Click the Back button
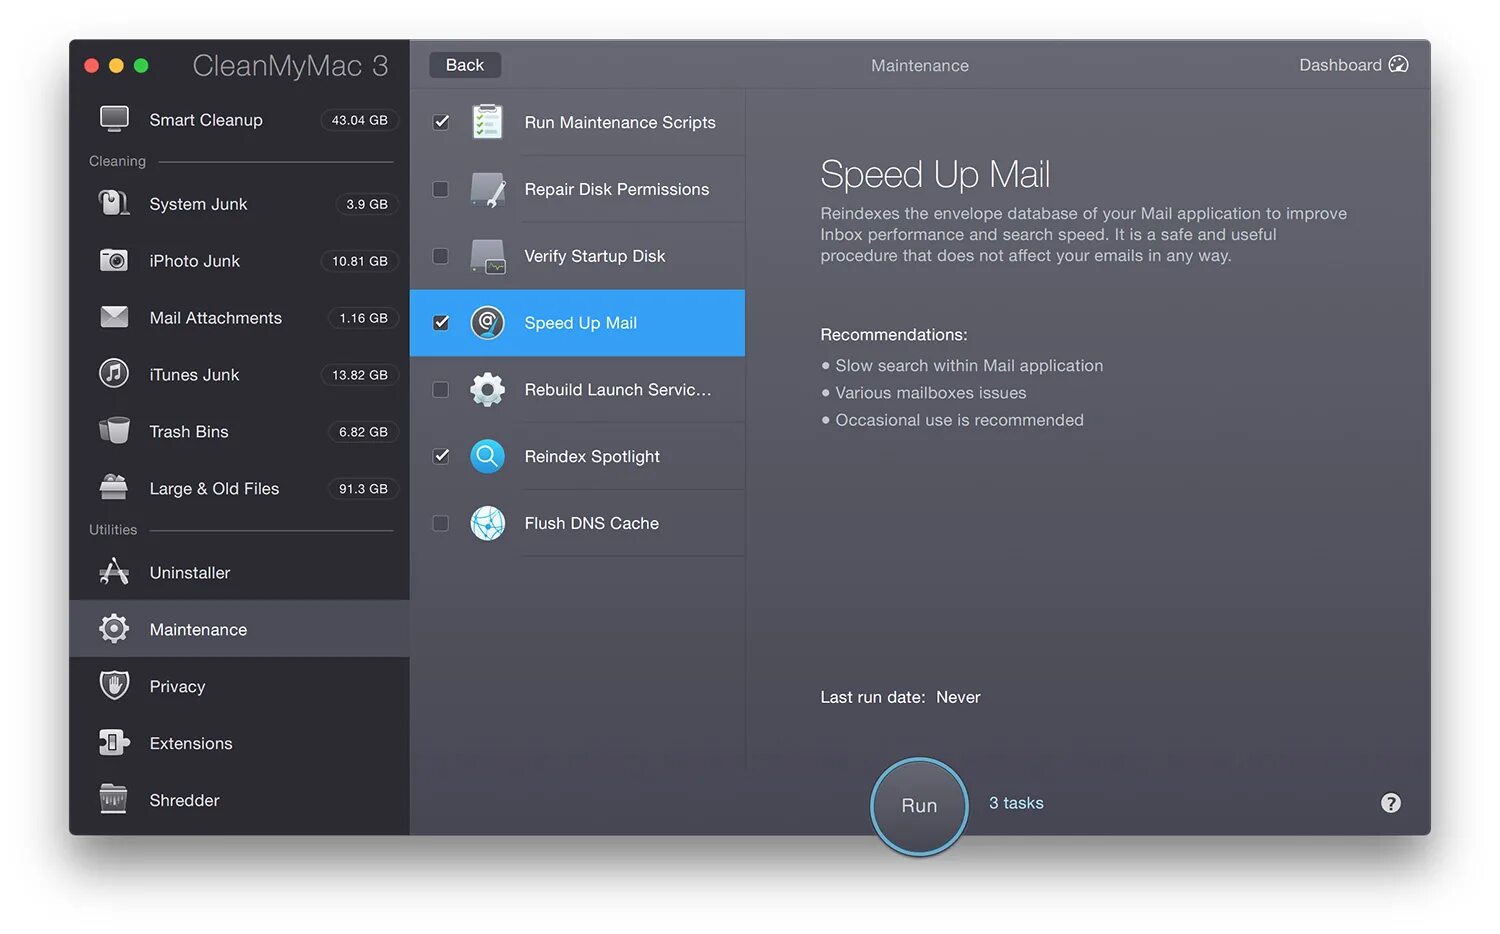The width and height of the screenshot is (1500, 934). point(465,65)
